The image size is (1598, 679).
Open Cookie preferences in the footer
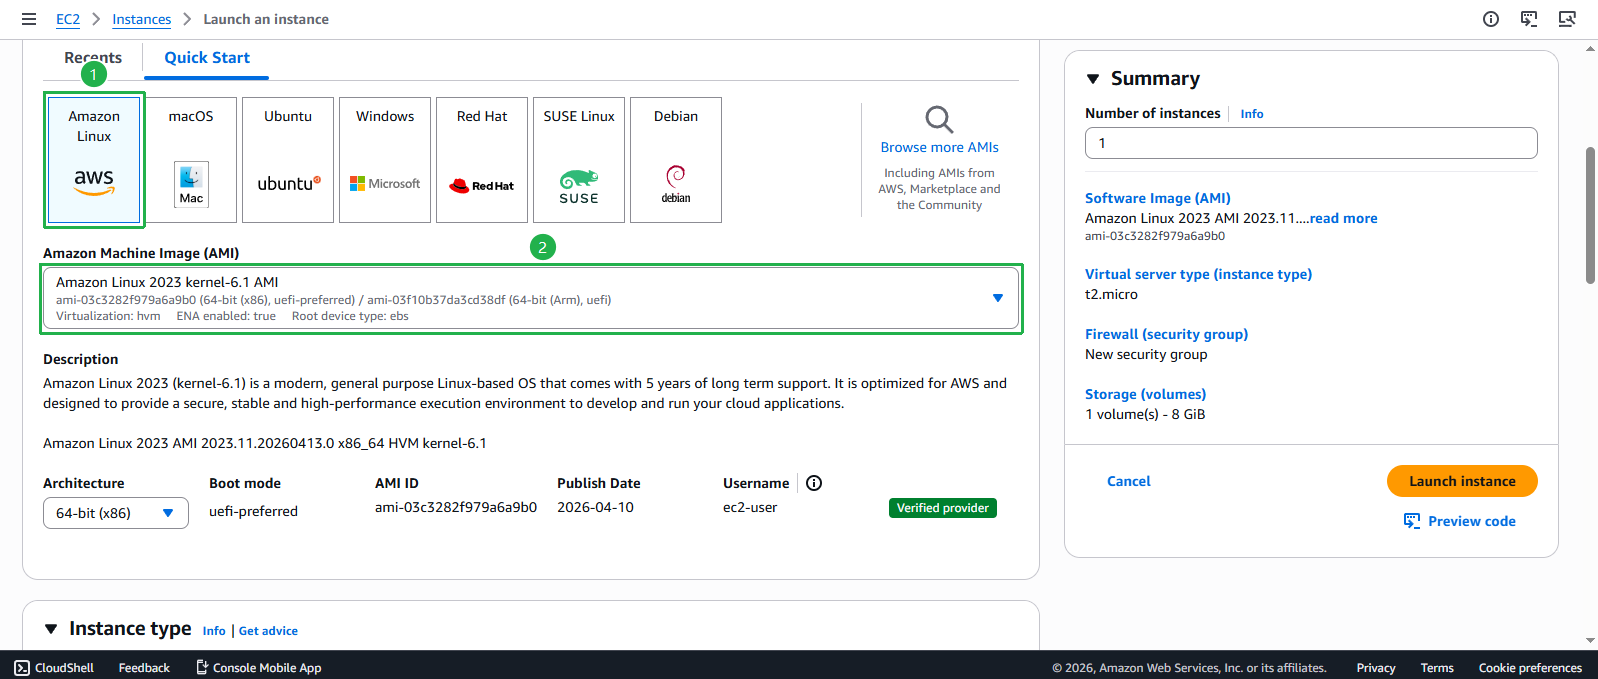tap(1530, 668)
